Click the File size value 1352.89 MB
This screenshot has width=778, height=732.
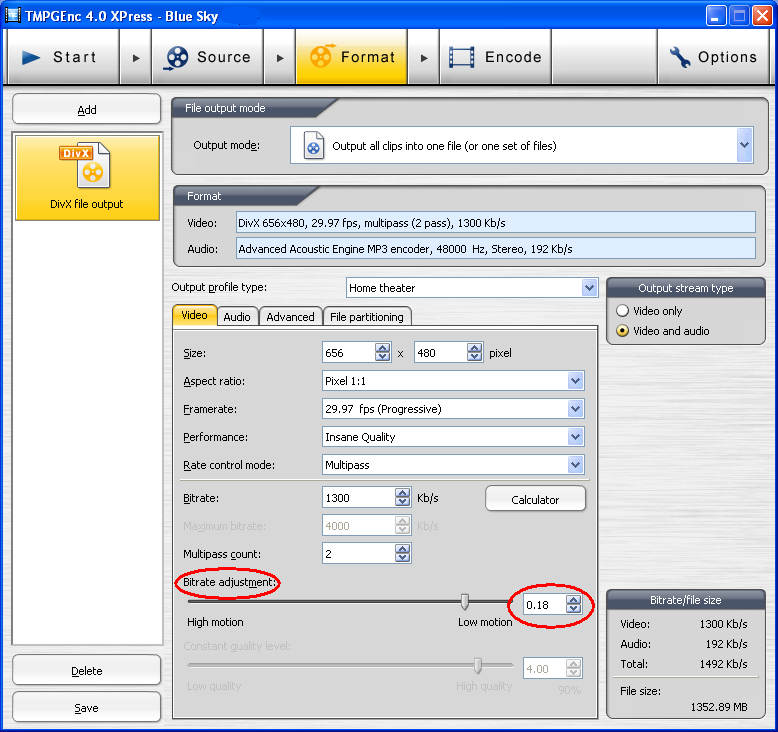click(718, 707)
